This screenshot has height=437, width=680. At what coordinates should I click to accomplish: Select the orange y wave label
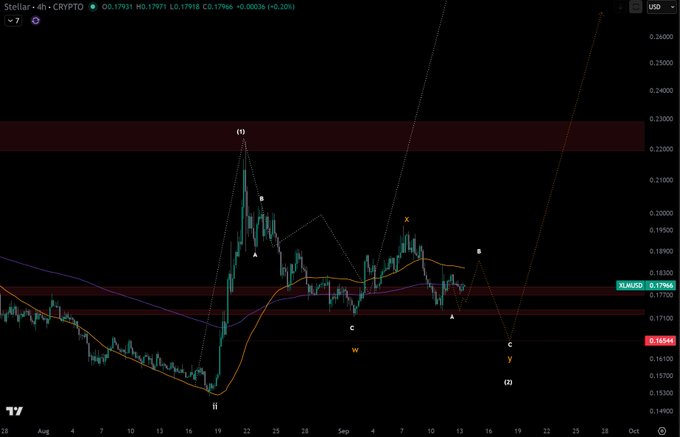(x=510, y=359)
